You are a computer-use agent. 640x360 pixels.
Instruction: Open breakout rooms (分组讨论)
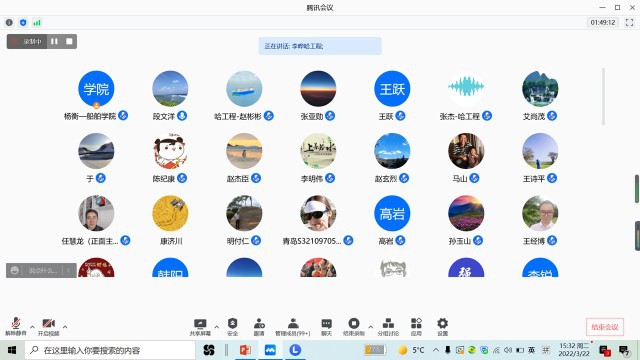pos(388,327)
